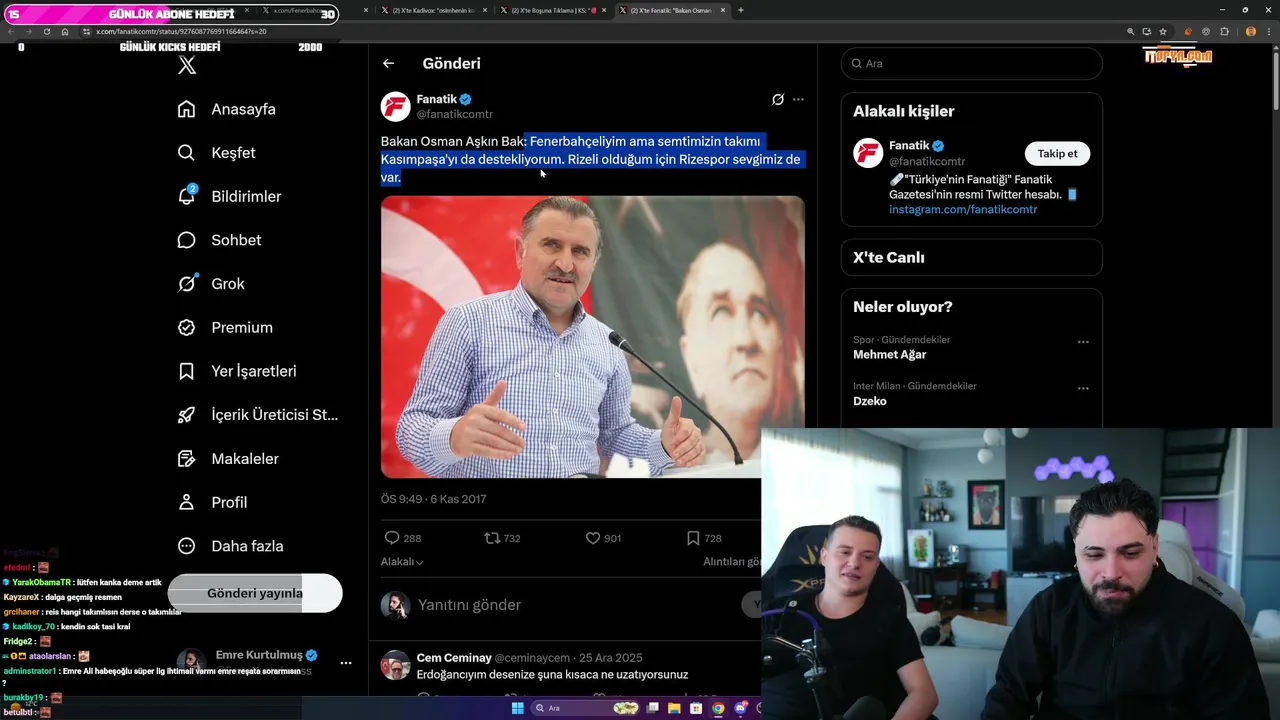The height and width of the screenshot is (720, 1280).
Task: Bookmark the post with 728 bookmarks
Action: tap(693, 538)
